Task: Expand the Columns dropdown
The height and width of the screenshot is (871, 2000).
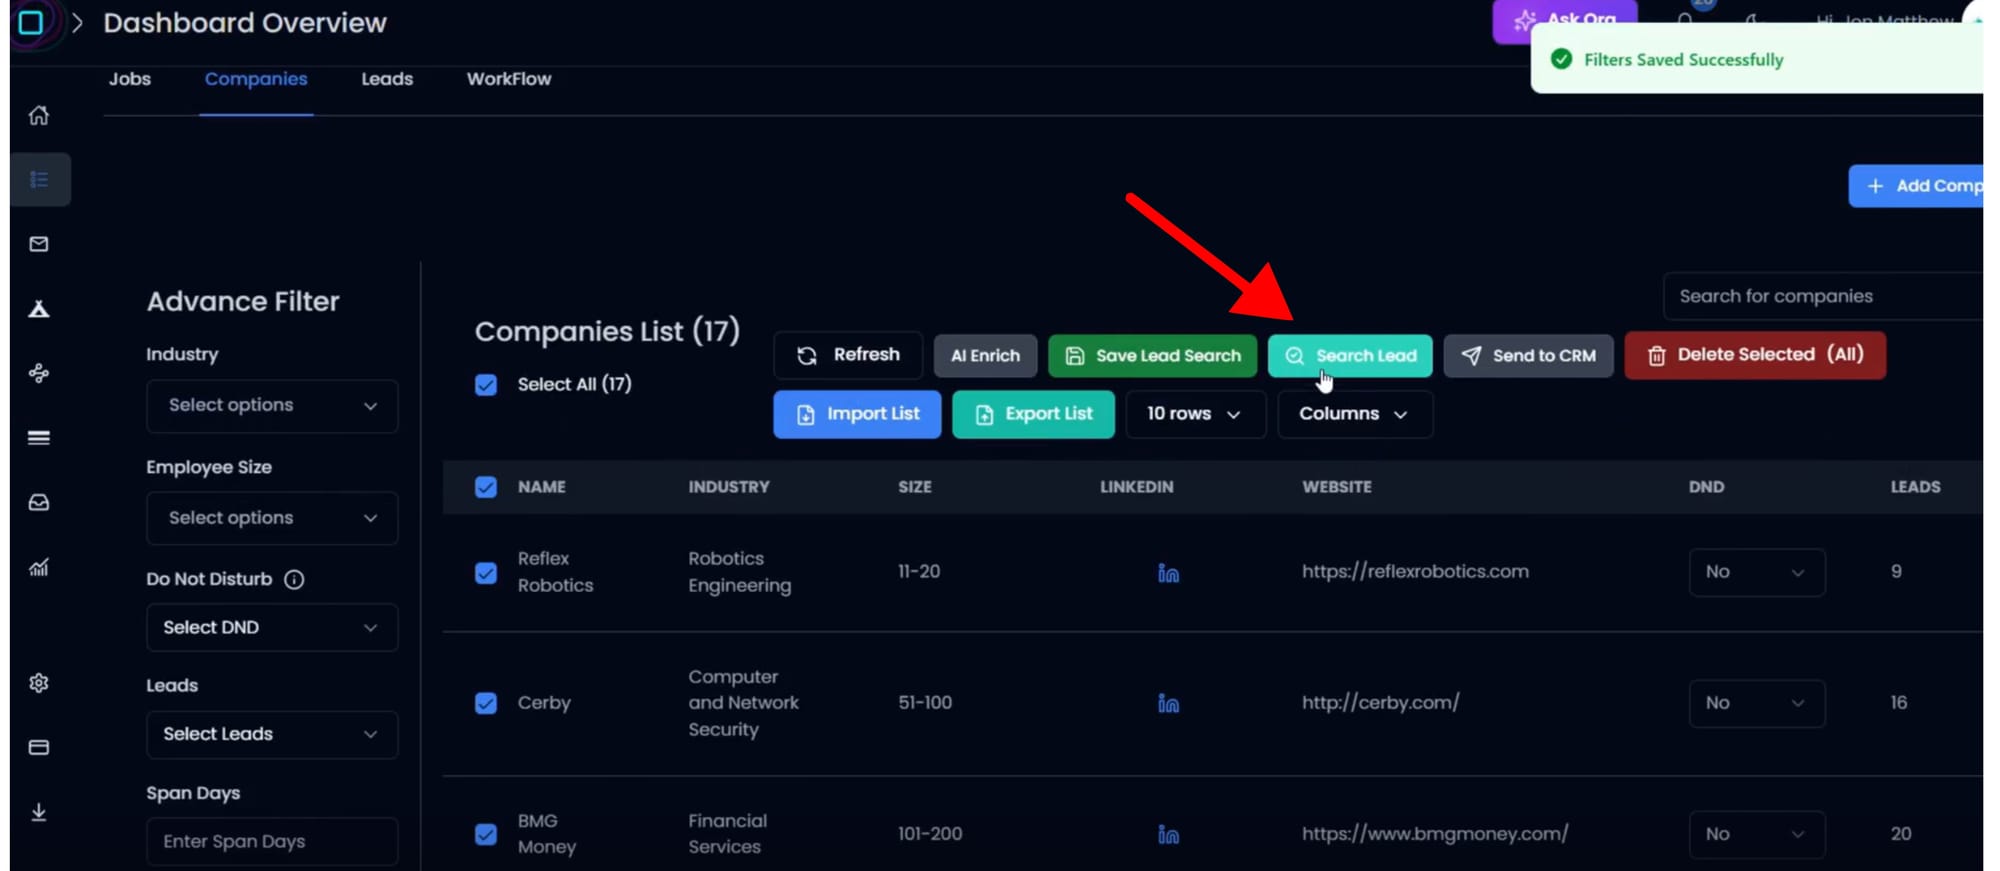Action: pyautogui.click(x=1354, y=414)
